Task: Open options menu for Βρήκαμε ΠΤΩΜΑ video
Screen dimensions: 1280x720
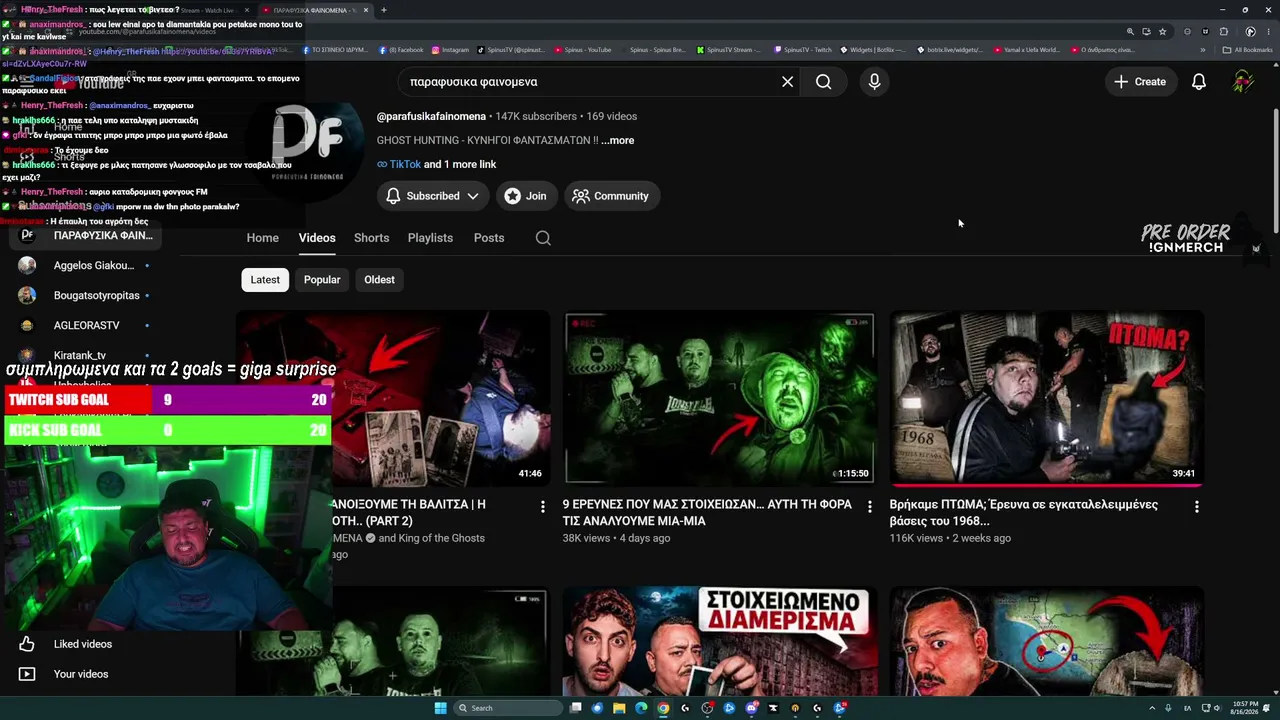Action: [1197, 507]
